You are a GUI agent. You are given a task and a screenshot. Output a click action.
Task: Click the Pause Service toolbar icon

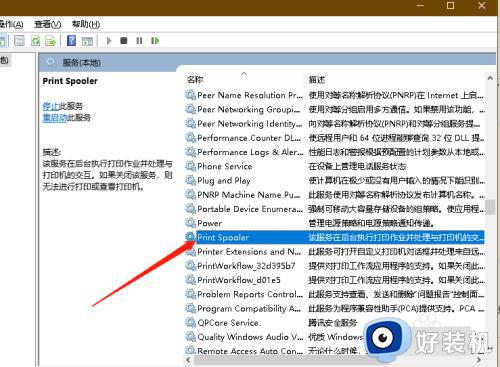point(139,41)
